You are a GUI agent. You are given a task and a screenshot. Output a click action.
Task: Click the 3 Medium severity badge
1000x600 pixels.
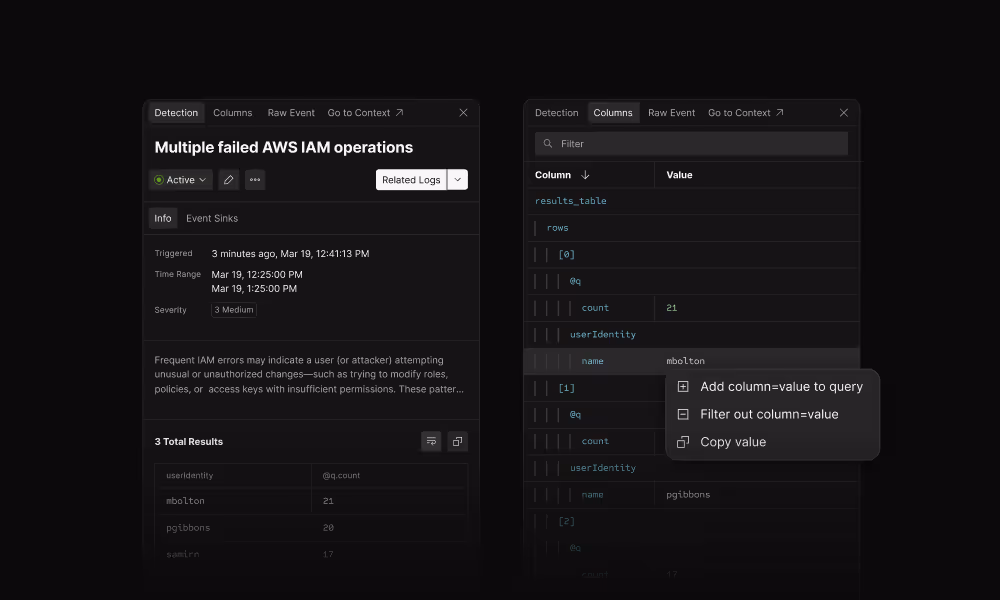click(234, 310)
